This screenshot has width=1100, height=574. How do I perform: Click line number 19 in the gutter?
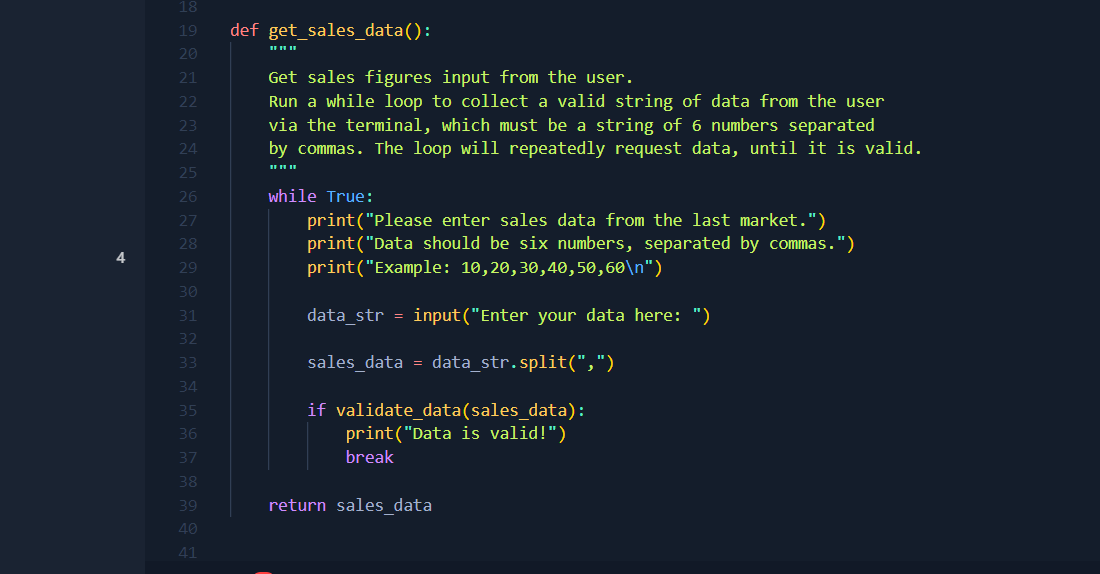(x=187, y=30)
